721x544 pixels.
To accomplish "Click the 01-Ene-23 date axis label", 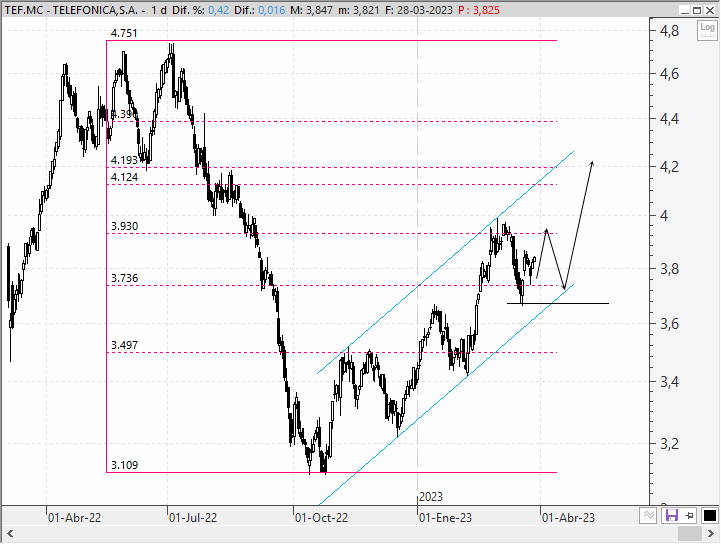I will pos(445,518).
